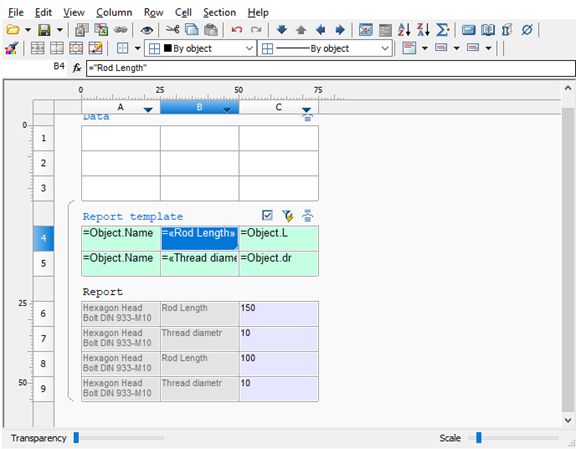Click the Cut scissors icon

pos(172,29)
